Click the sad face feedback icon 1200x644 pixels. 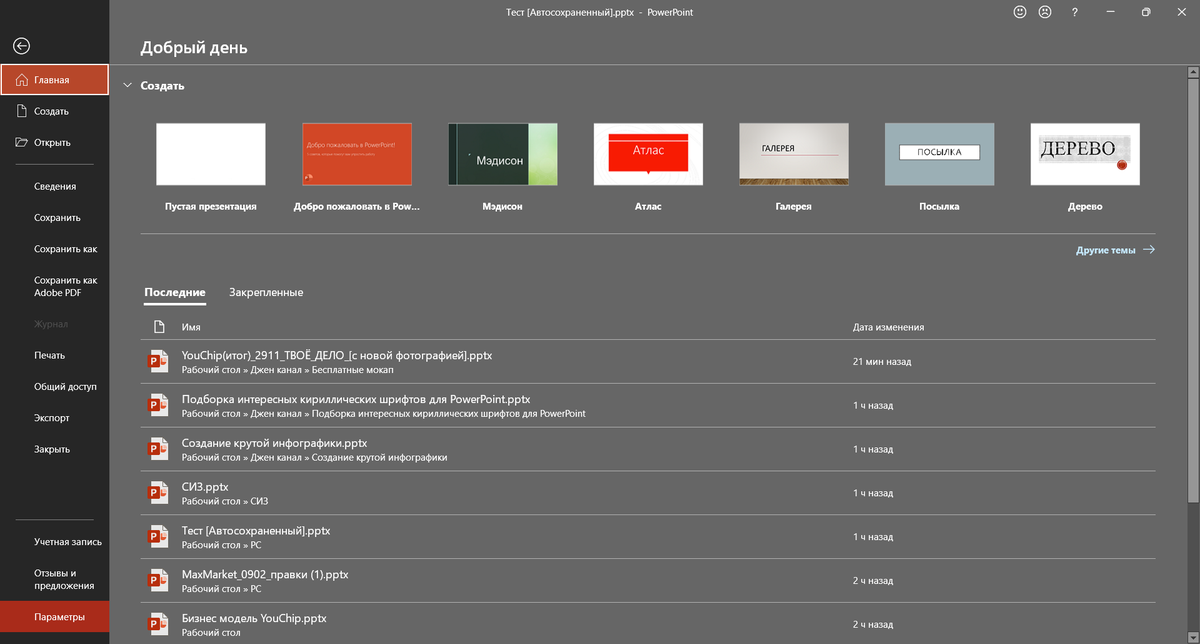click(1045, 13)
